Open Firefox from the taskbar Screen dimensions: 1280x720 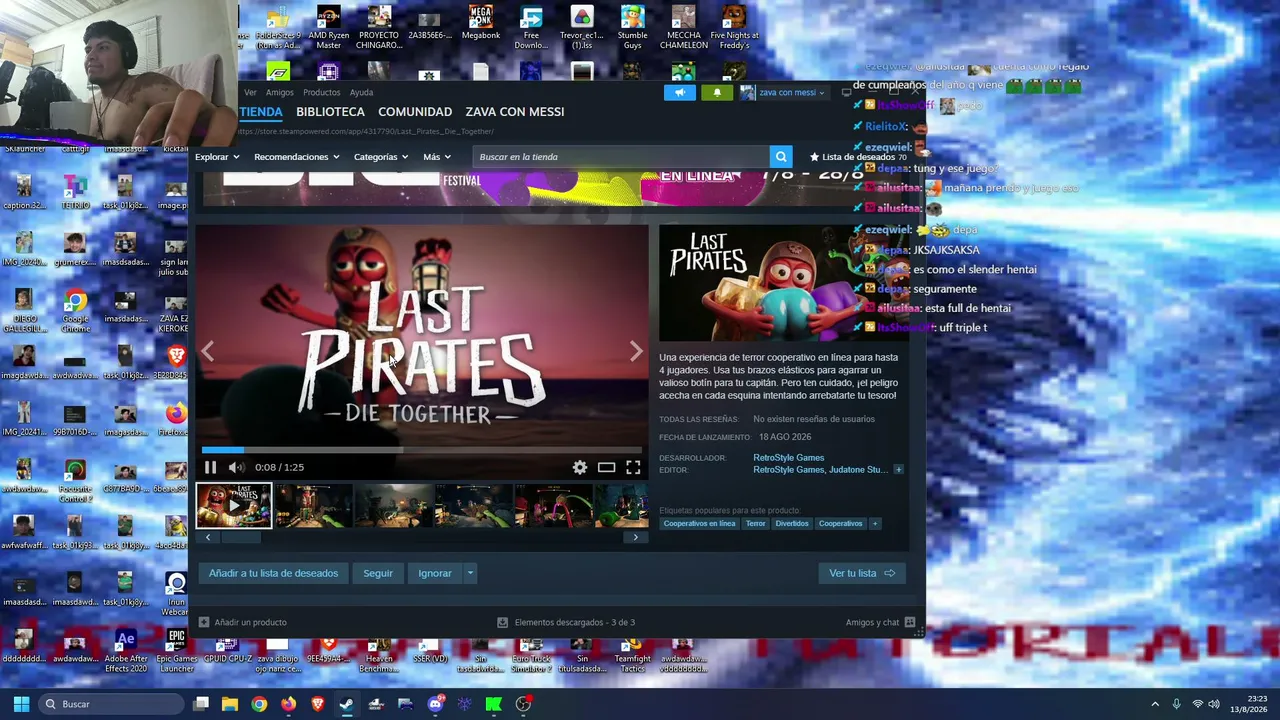tap(288, 704)
